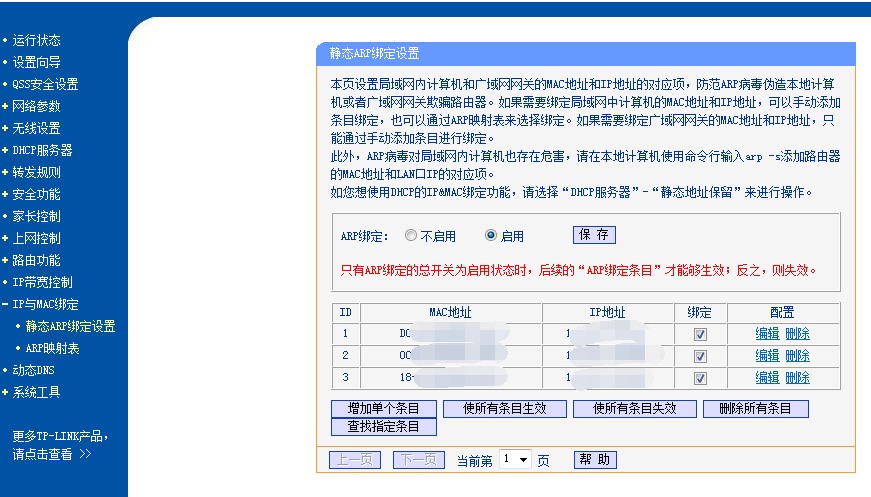
Task: Click the MAC地址 column header
Action: 450,313
